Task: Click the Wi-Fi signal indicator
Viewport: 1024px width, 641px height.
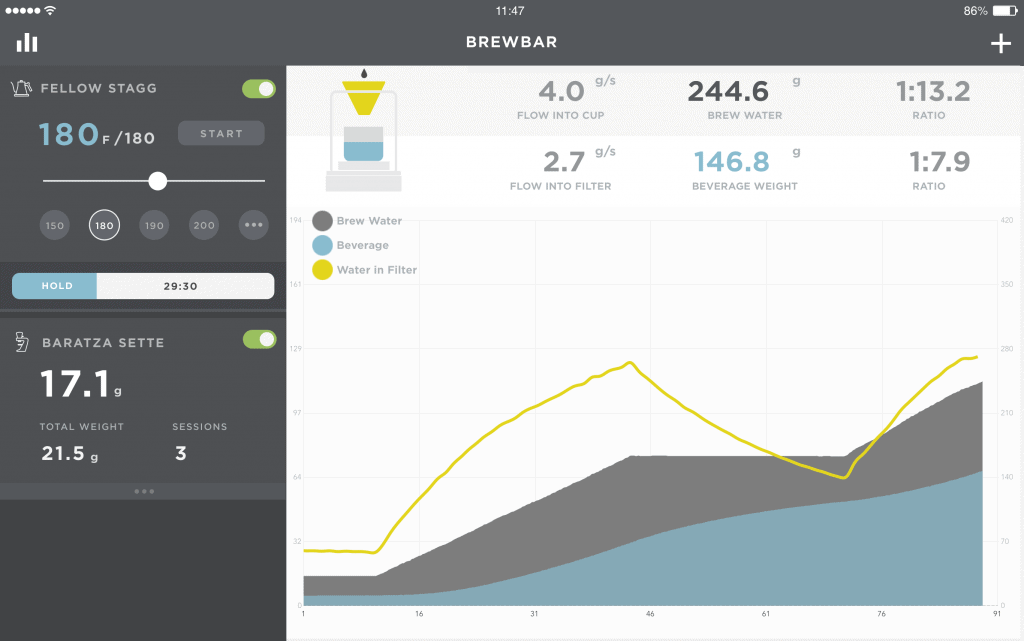Action: [x=50, y=11]
